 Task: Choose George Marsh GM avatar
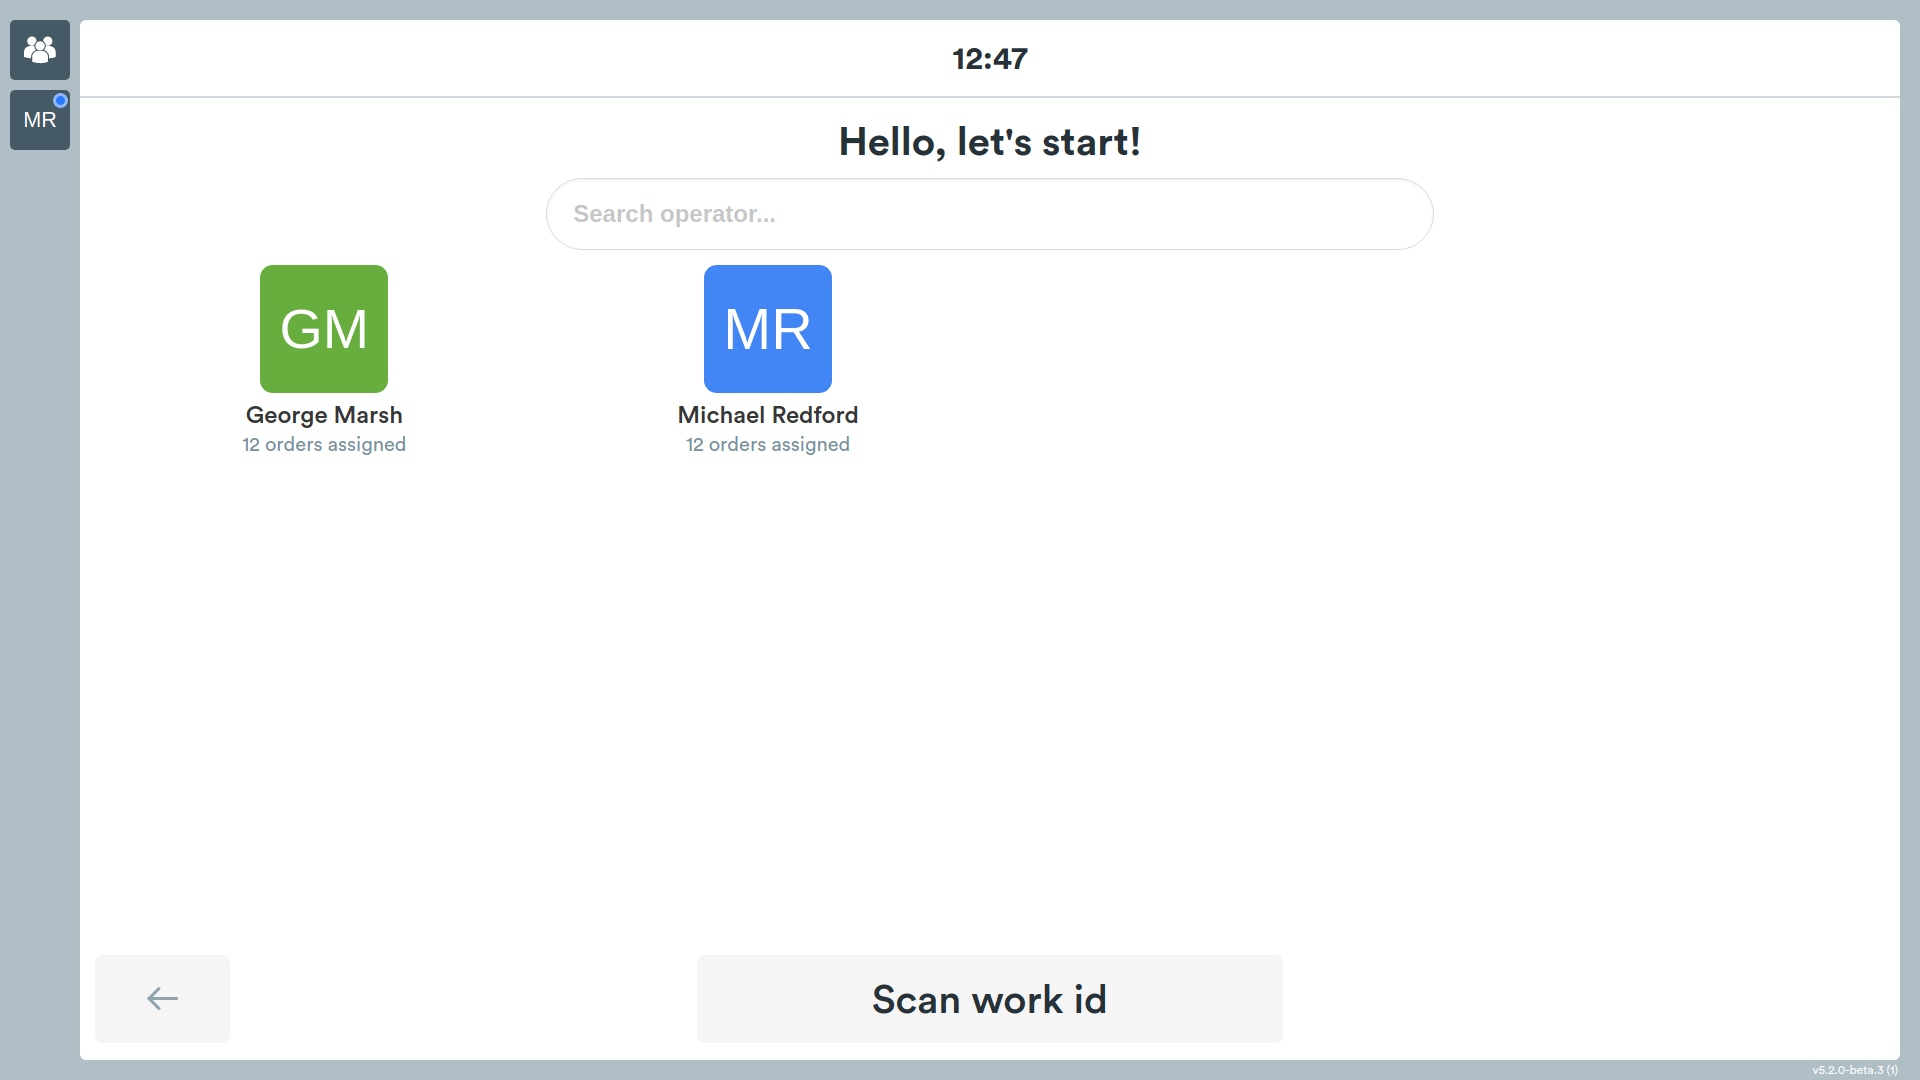[324, 329]
